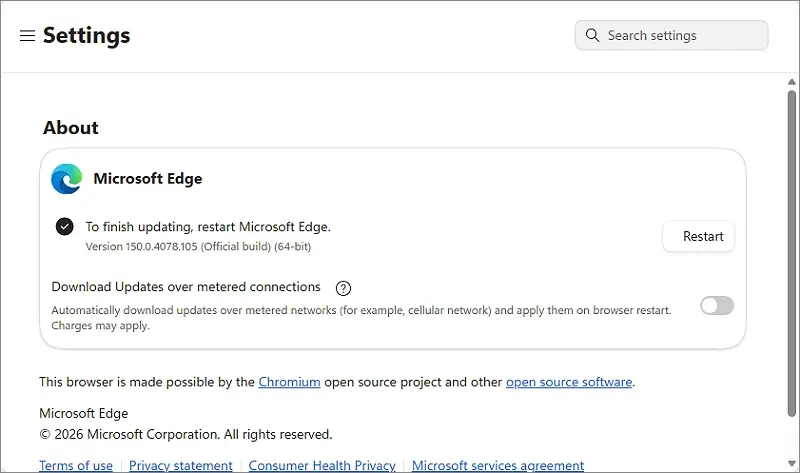Click the scrollbar up arrow

click(x=792, y=82)
